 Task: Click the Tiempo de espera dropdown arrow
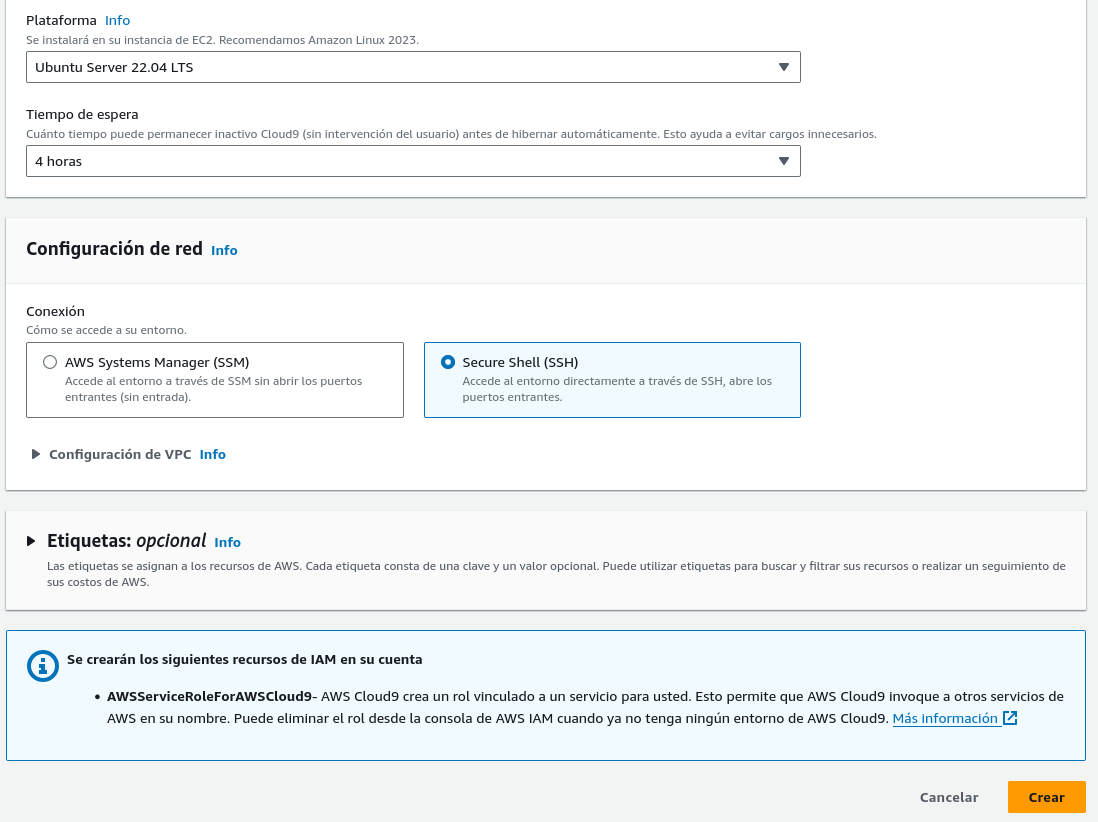[x=784, y=161]
